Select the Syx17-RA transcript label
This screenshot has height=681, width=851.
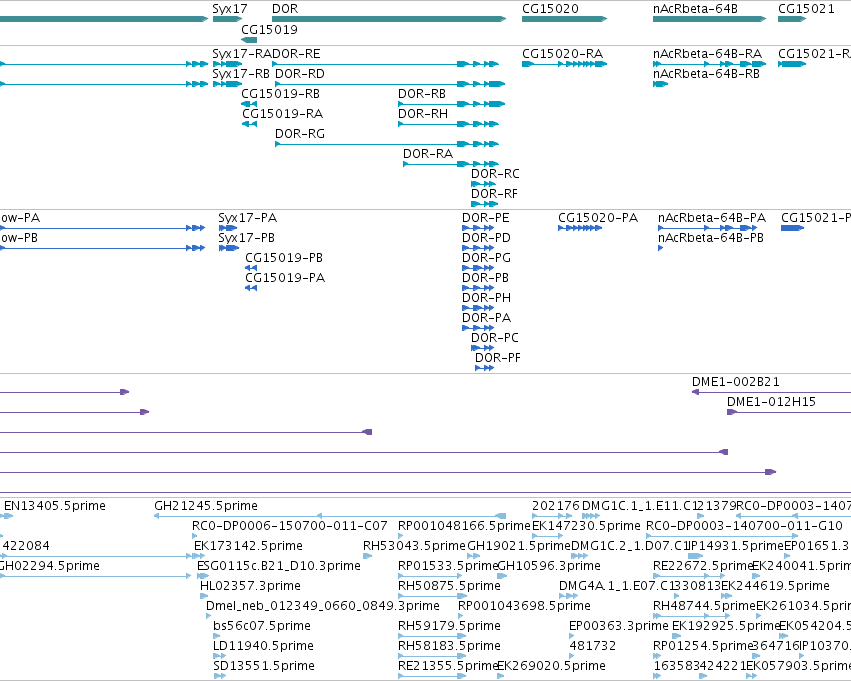click(242, 54)
